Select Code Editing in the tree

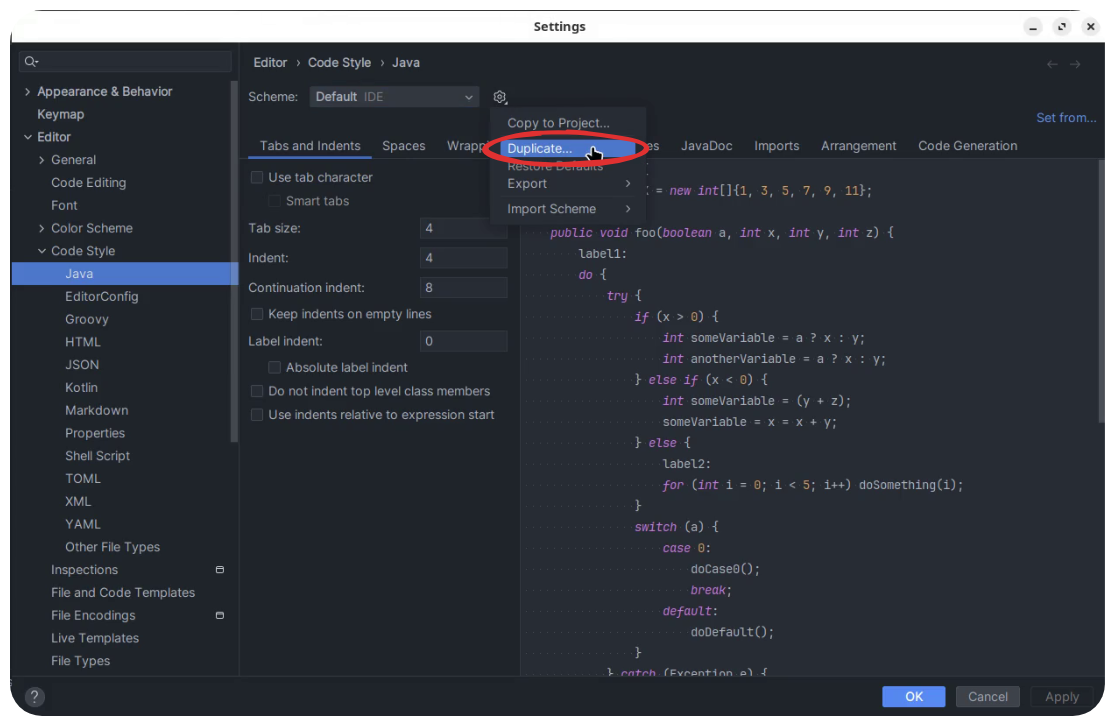88,183
